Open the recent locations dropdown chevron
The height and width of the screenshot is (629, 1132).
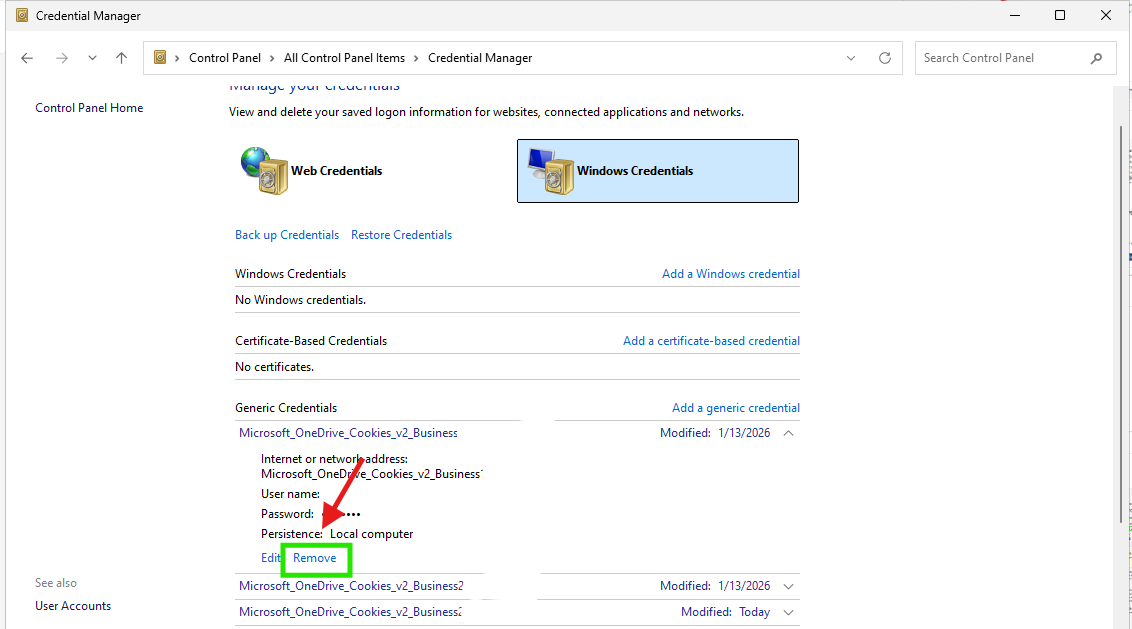92,58
